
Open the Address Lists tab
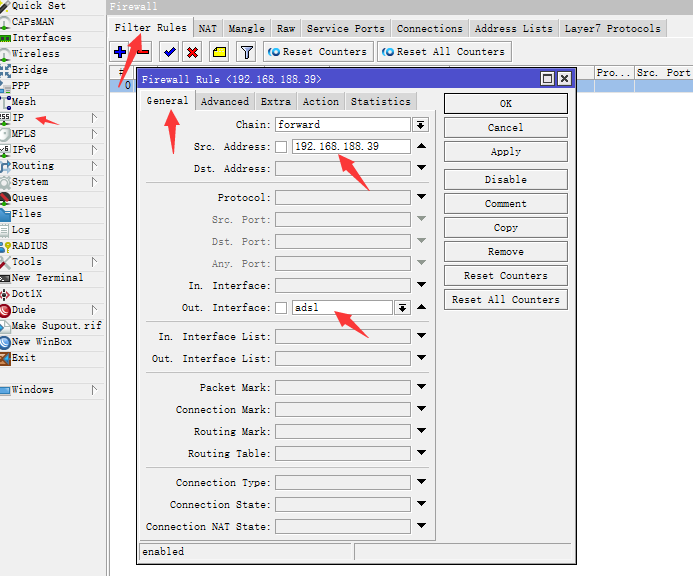pyautogui.click(x=514, y=29)
